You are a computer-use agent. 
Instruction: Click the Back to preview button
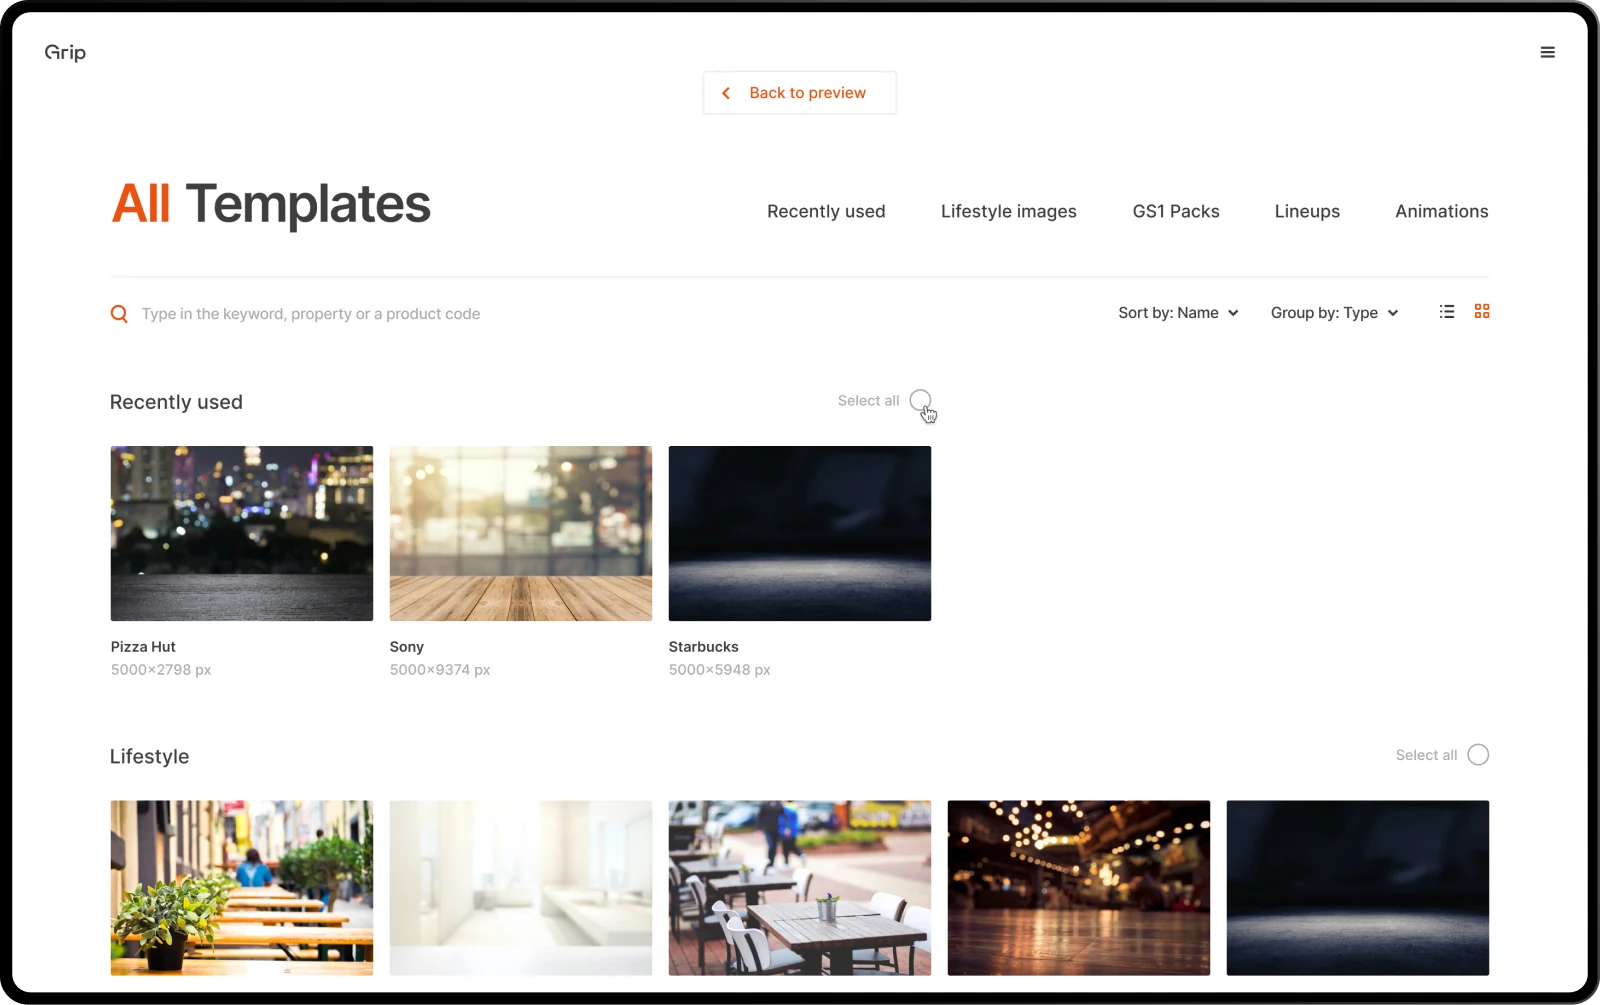point(800,93)
